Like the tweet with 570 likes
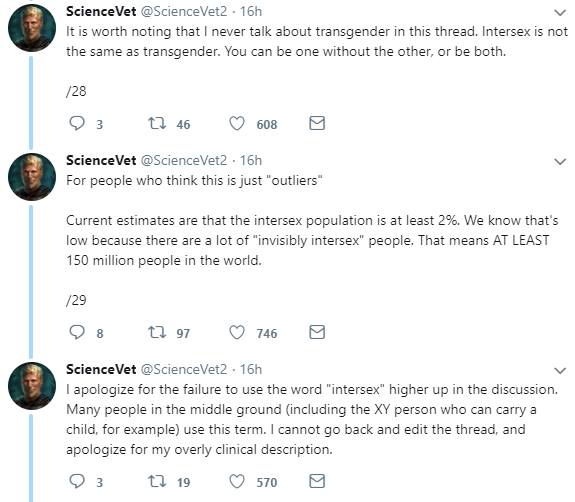 [237, 481]
